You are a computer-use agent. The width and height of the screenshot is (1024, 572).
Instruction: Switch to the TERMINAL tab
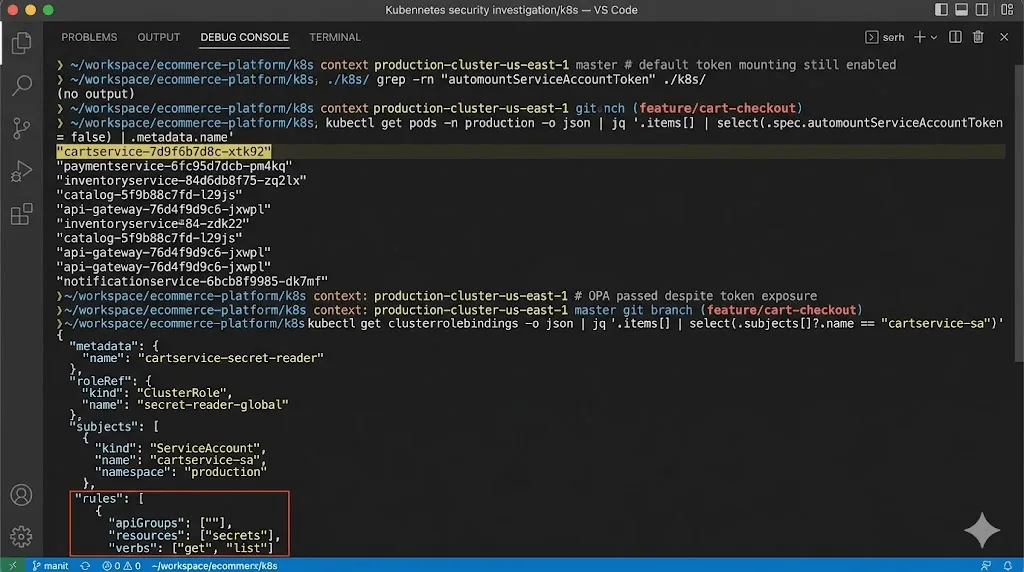click(x=335, y=37)
